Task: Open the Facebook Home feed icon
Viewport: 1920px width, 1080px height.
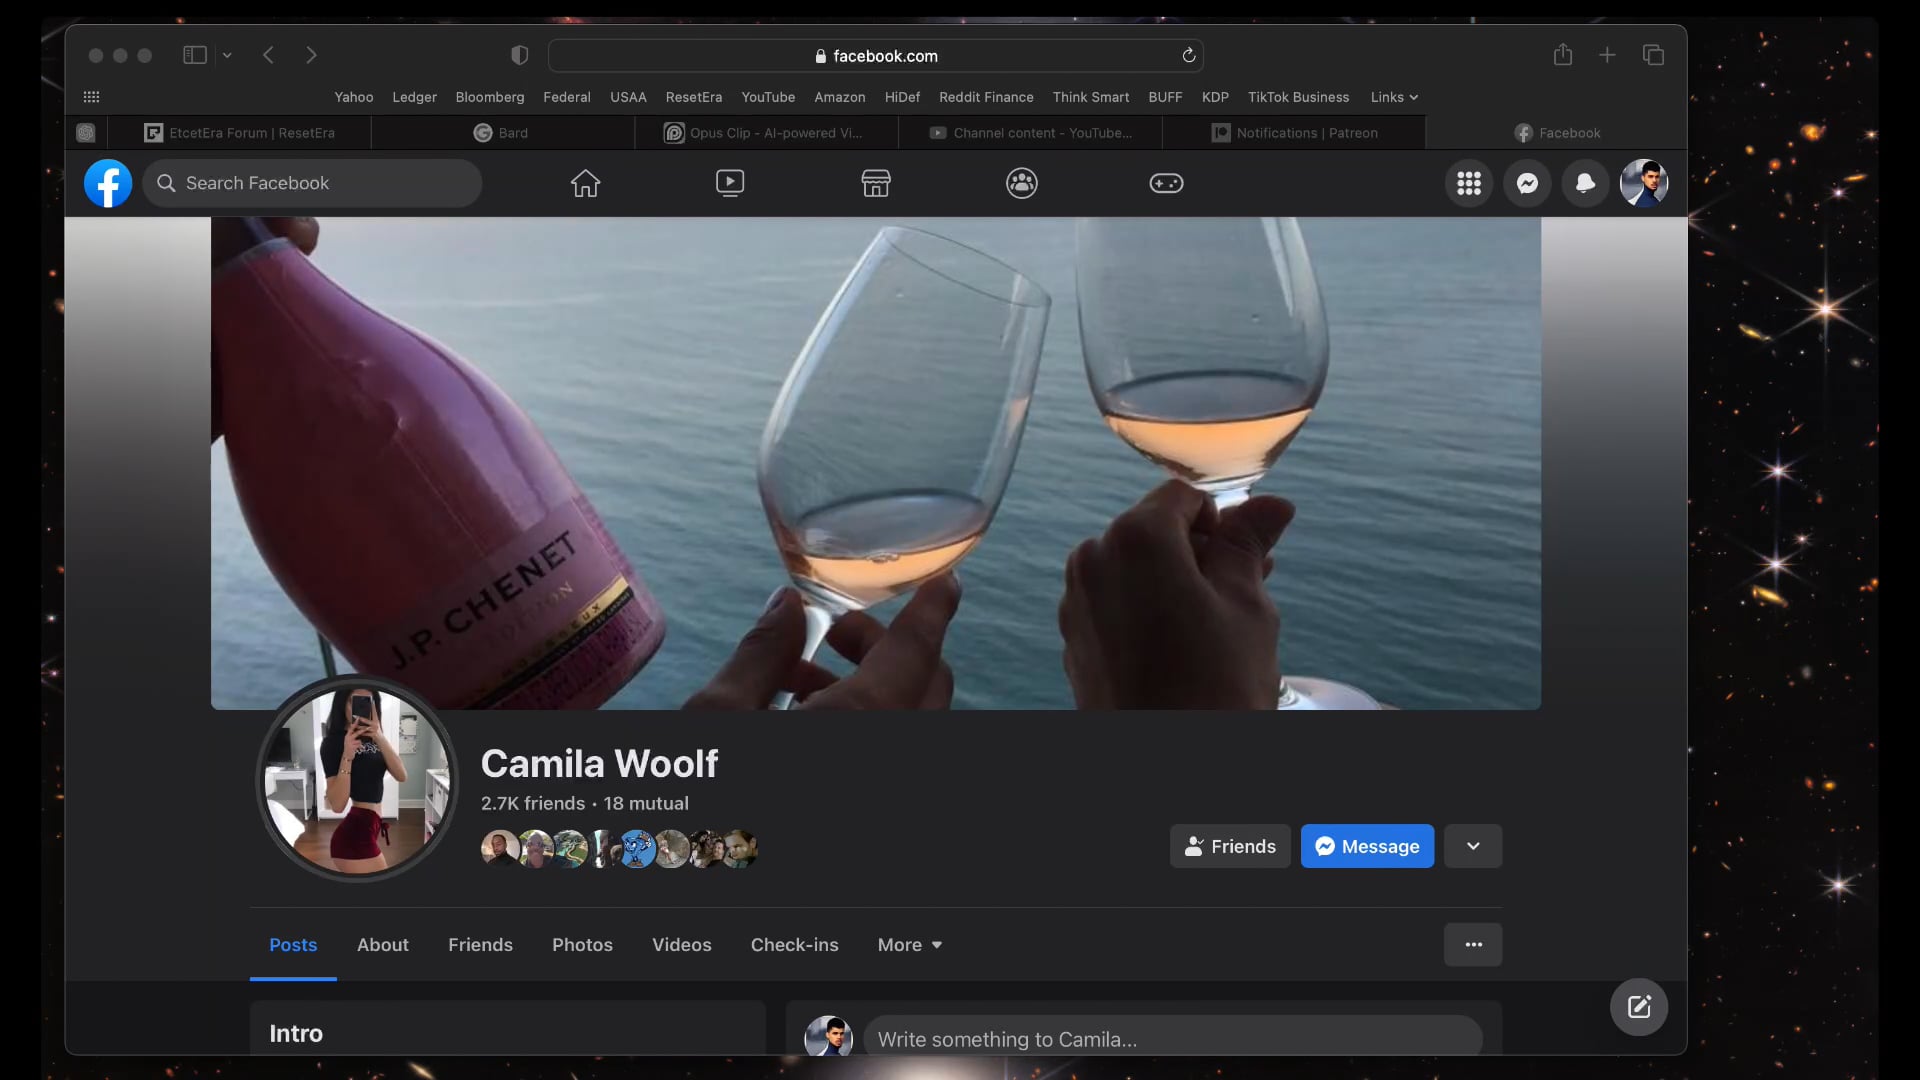Action: point(585,183)
